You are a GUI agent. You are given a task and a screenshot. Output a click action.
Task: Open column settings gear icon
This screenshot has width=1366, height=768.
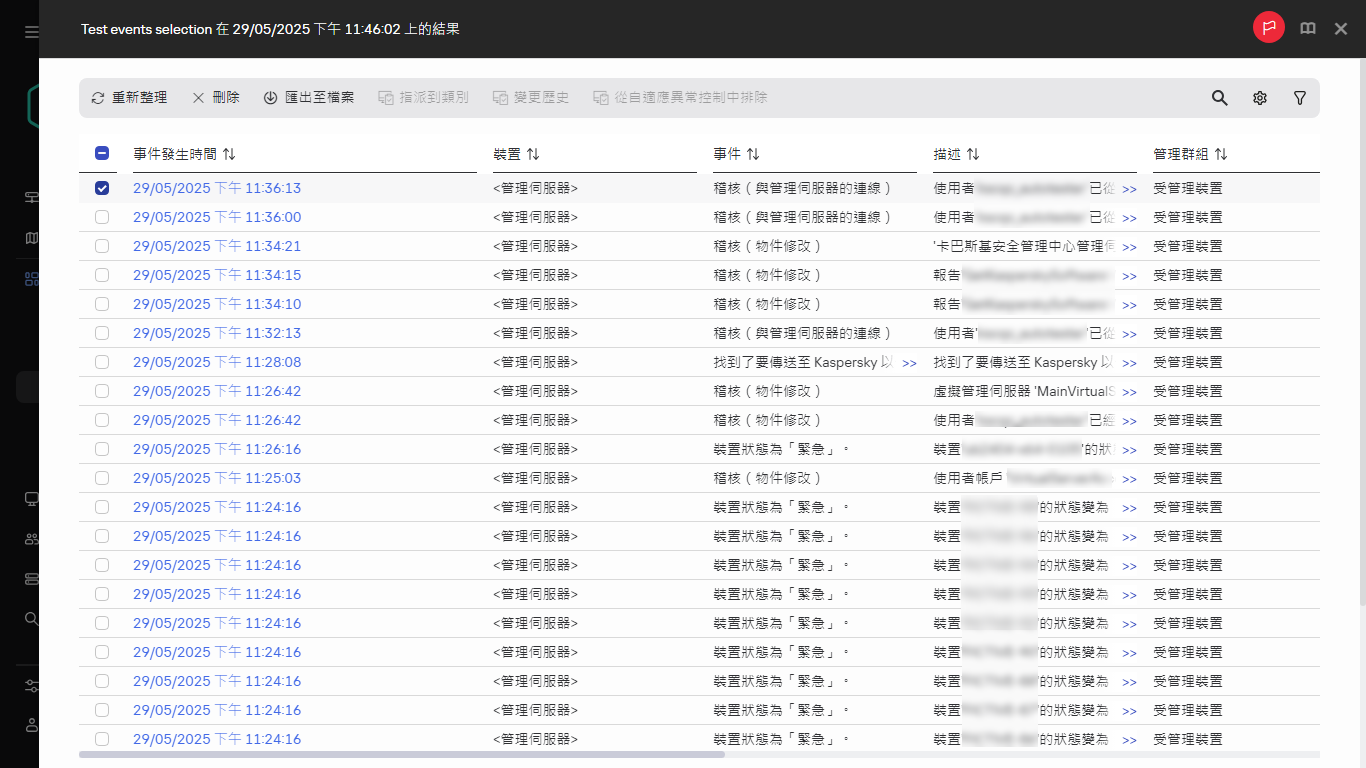pos(1260,98)
